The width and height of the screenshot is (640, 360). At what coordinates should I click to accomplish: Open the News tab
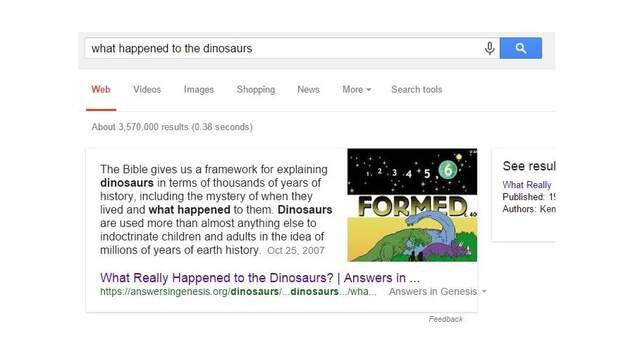point(308,89)
